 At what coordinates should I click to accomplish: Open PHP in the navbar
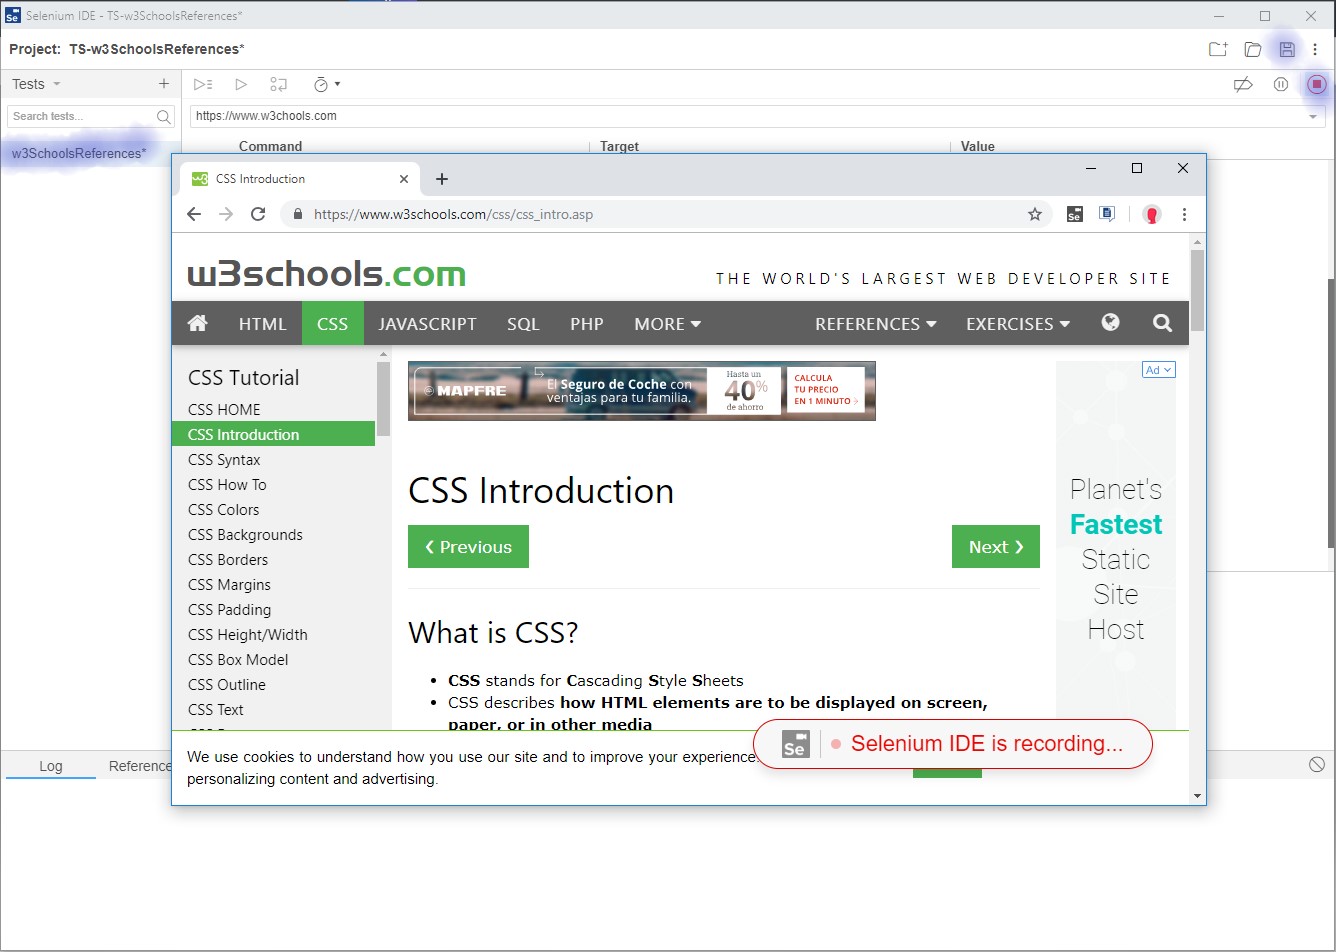(587, 324)
